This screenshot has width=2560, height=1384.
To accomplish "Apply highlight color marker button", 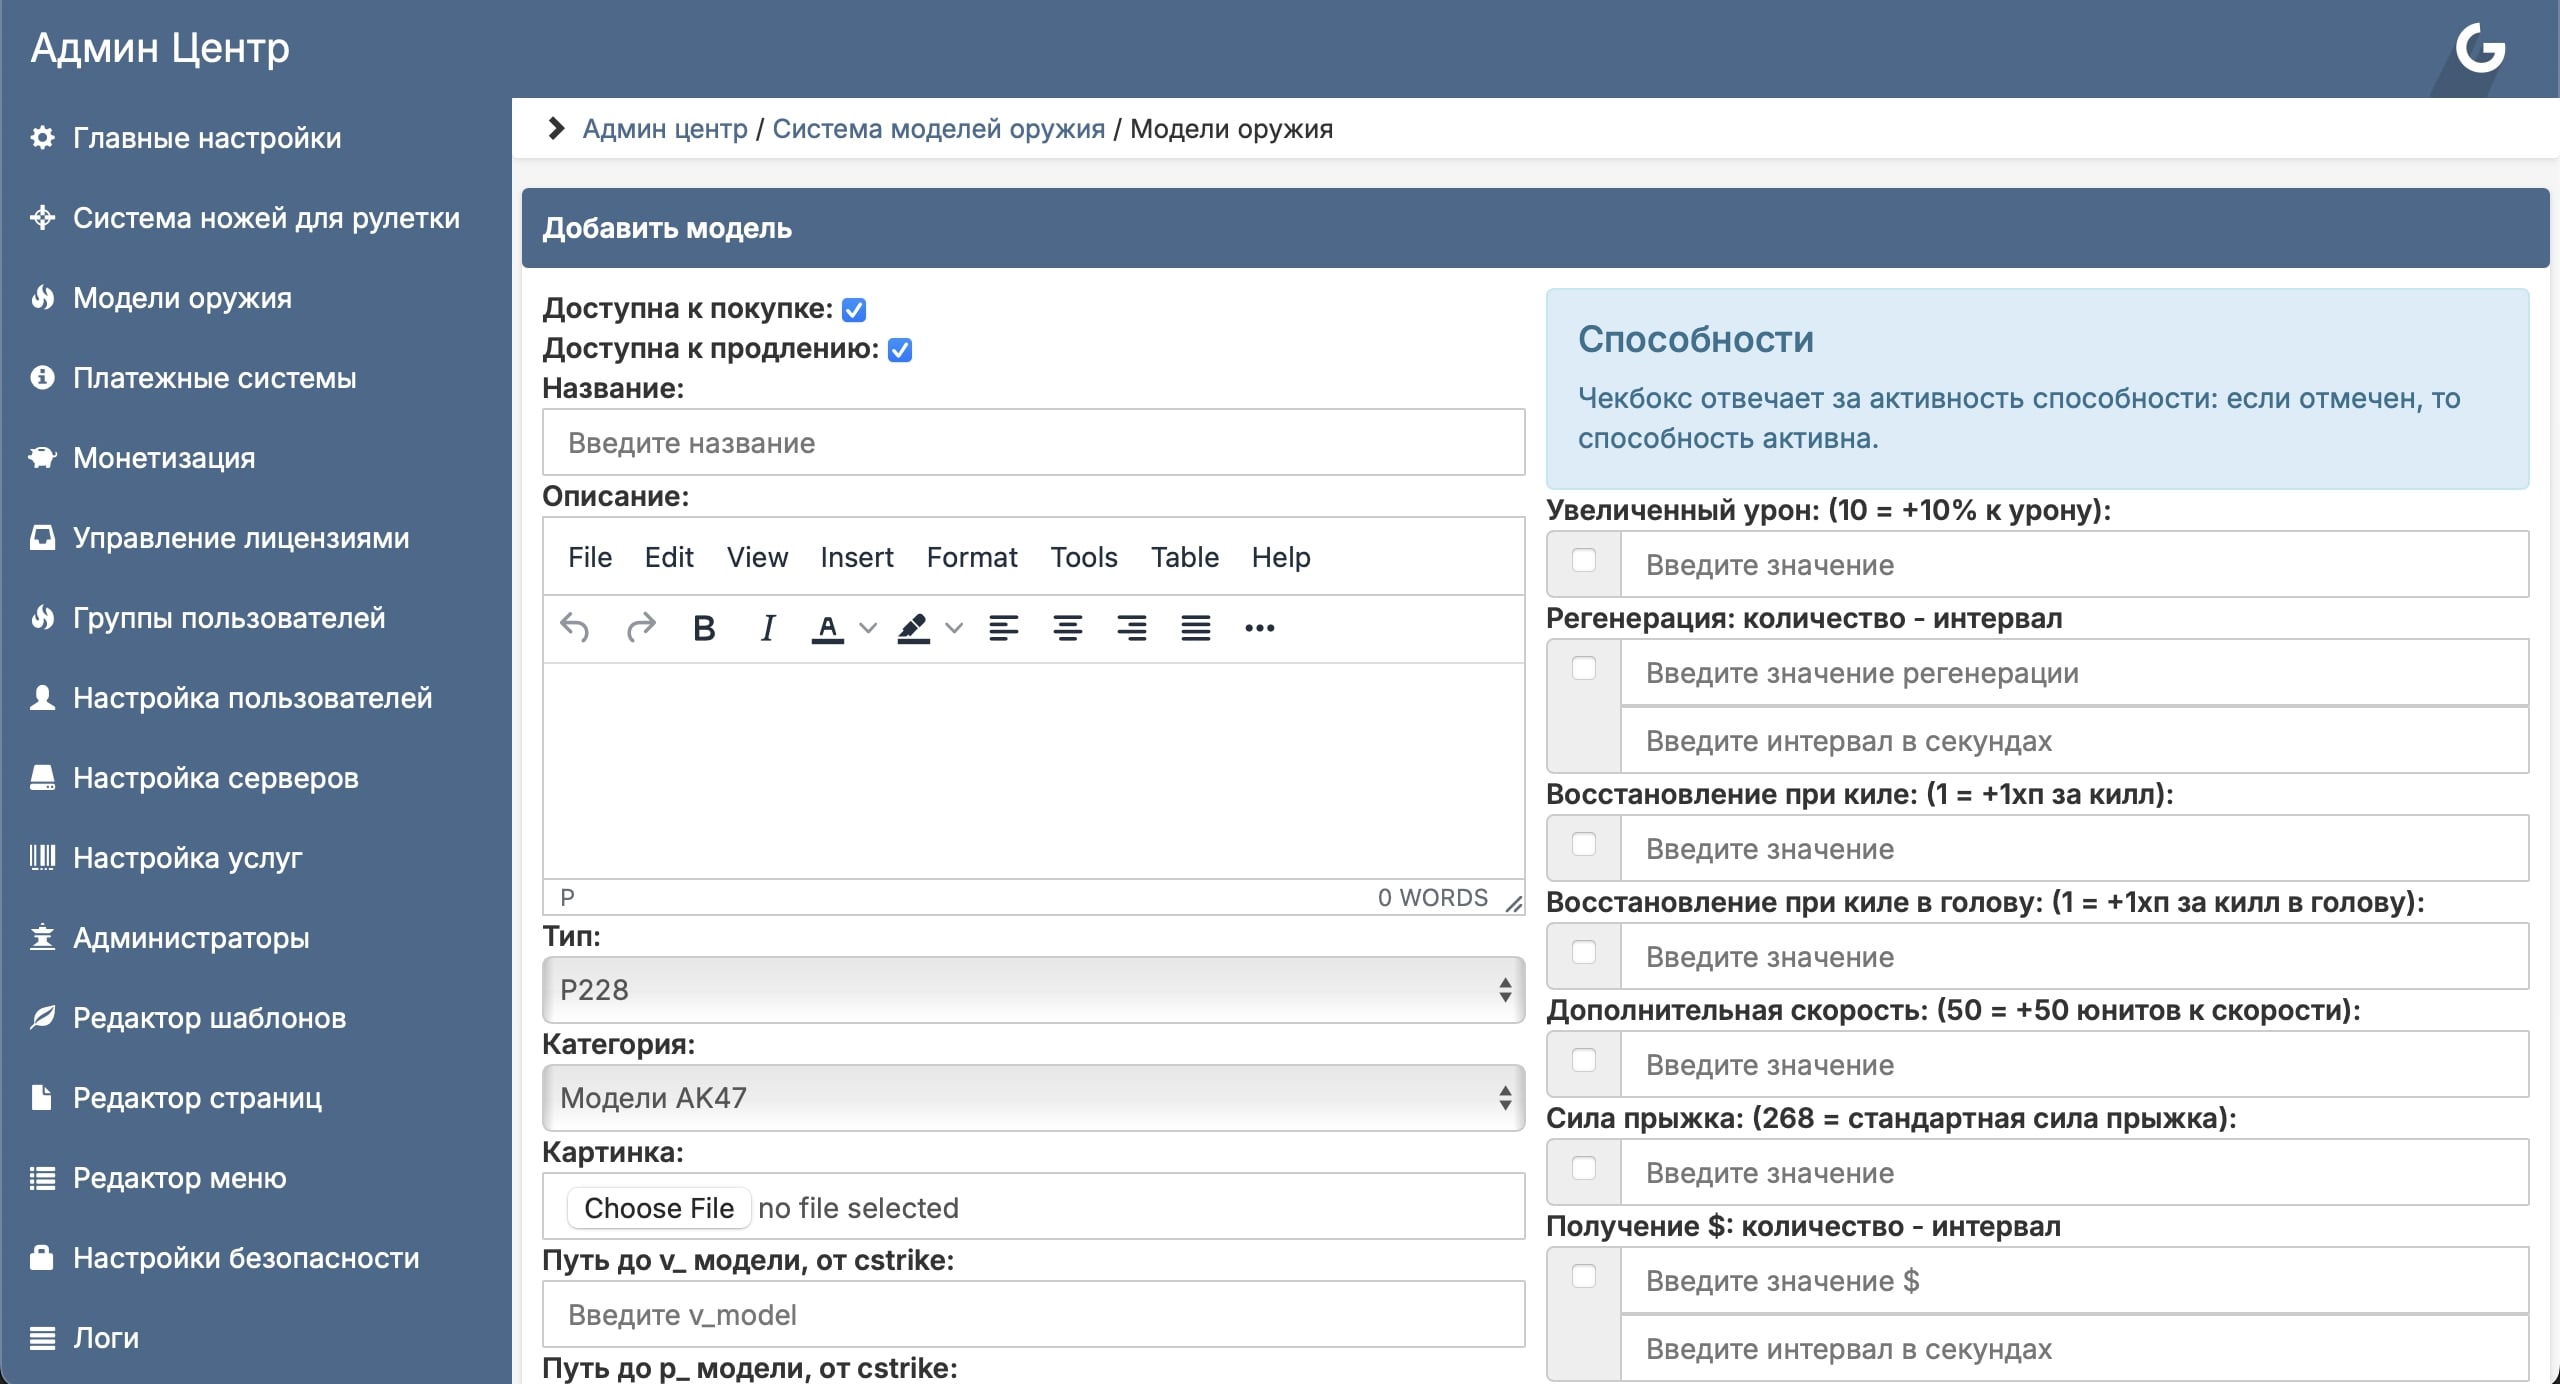I will tap(913, 628).
